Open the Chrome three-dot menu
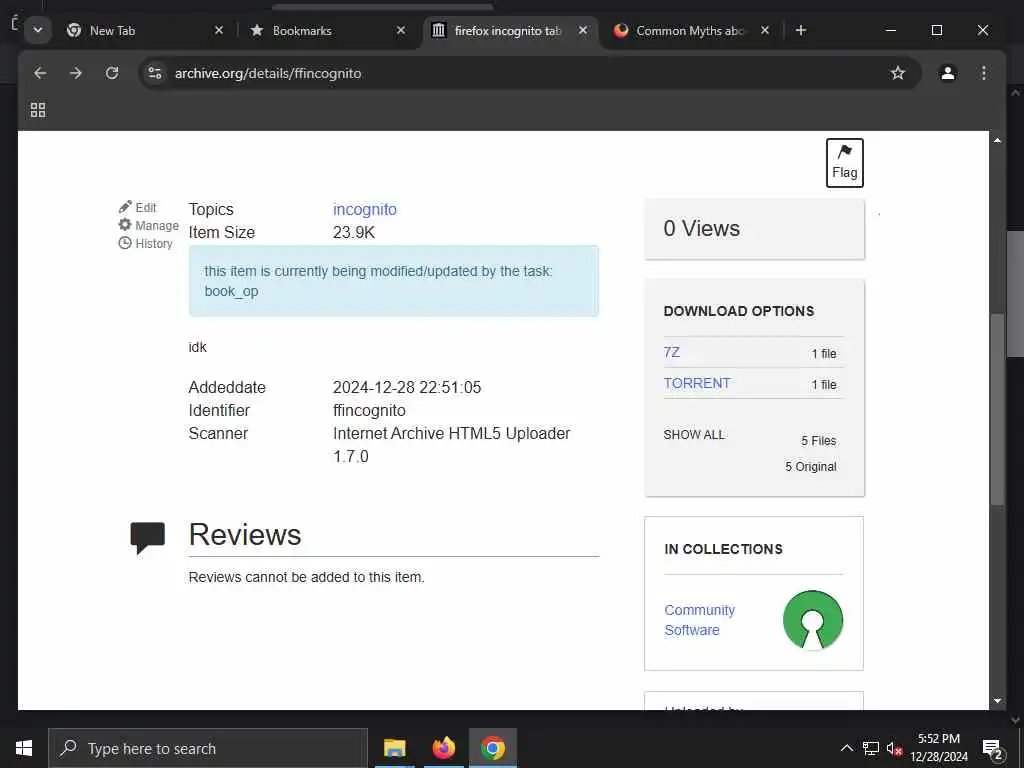1024x768 pixels. (984, 73)
